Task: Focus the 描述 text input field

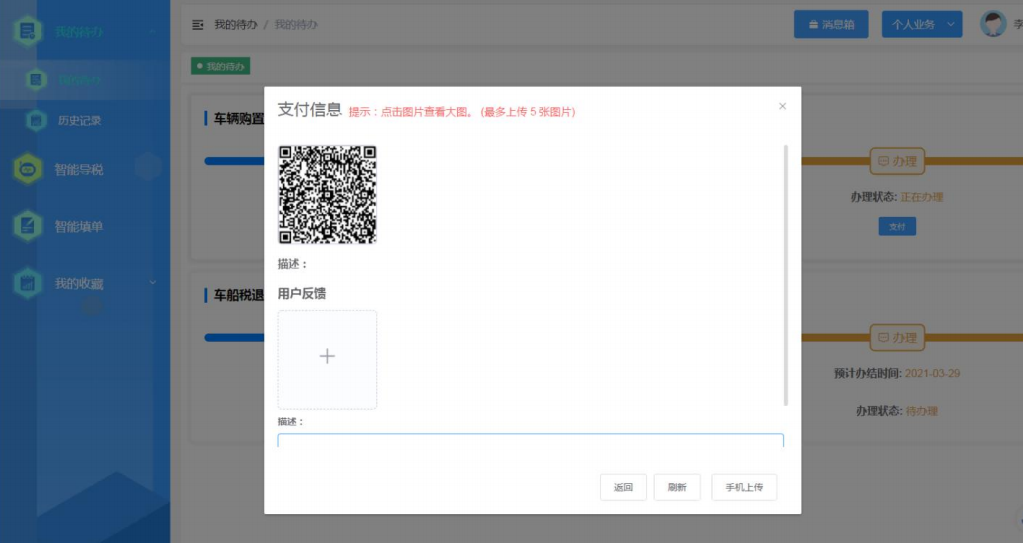Action: (x=530, y=440)
